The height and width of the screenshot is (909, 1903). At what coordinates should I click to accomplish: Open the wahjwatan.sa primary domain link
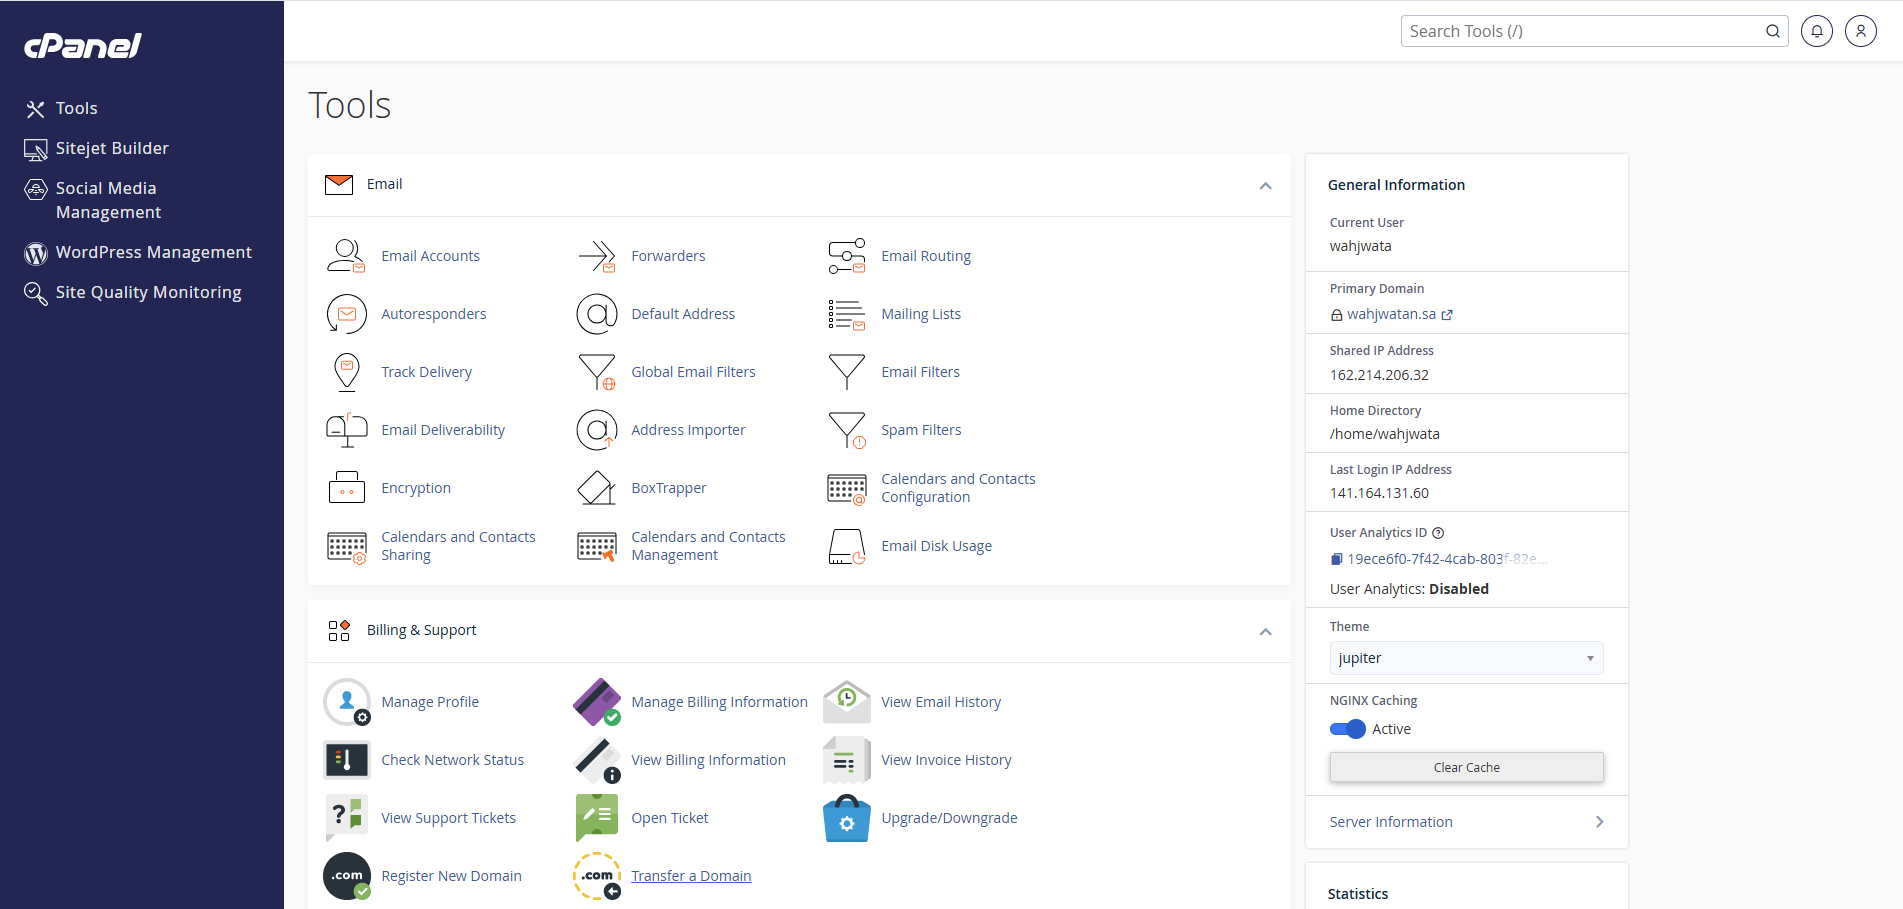click(1391, 314)
